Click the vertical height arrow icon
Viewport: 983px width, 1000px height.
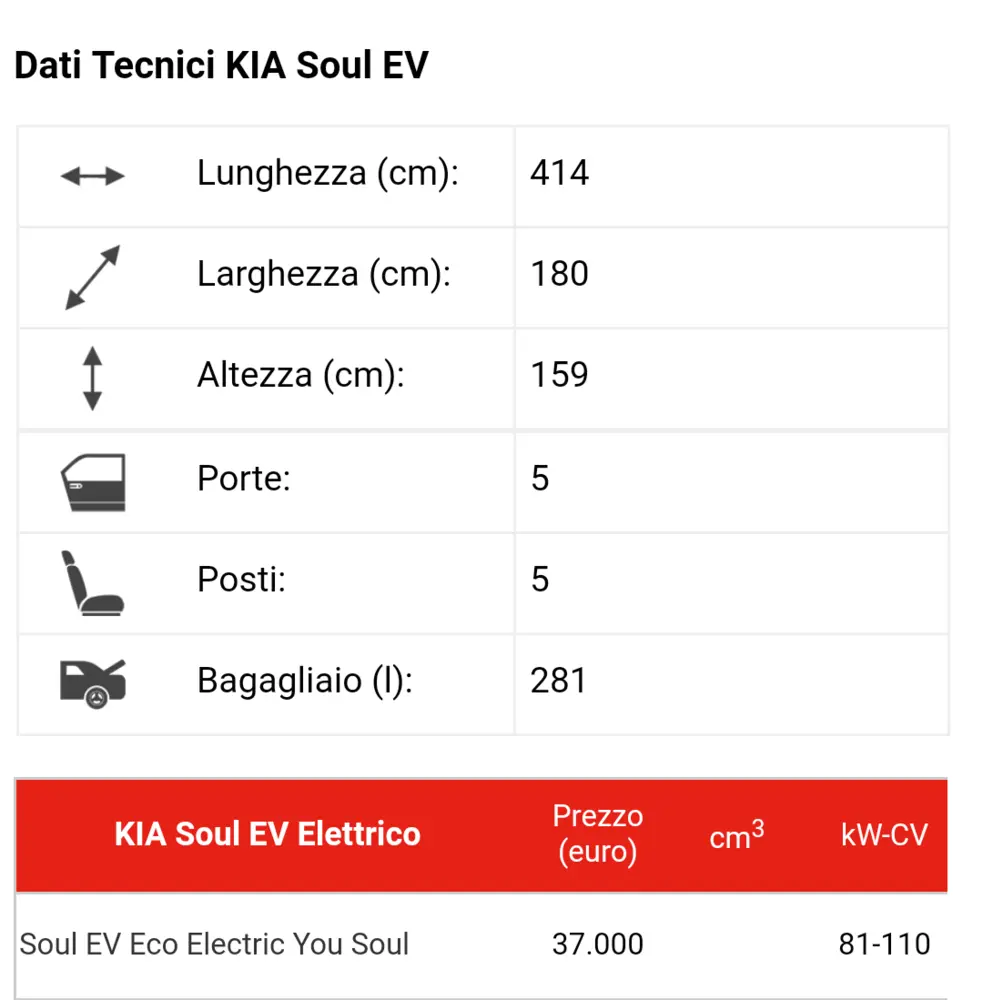pos(92,378)
